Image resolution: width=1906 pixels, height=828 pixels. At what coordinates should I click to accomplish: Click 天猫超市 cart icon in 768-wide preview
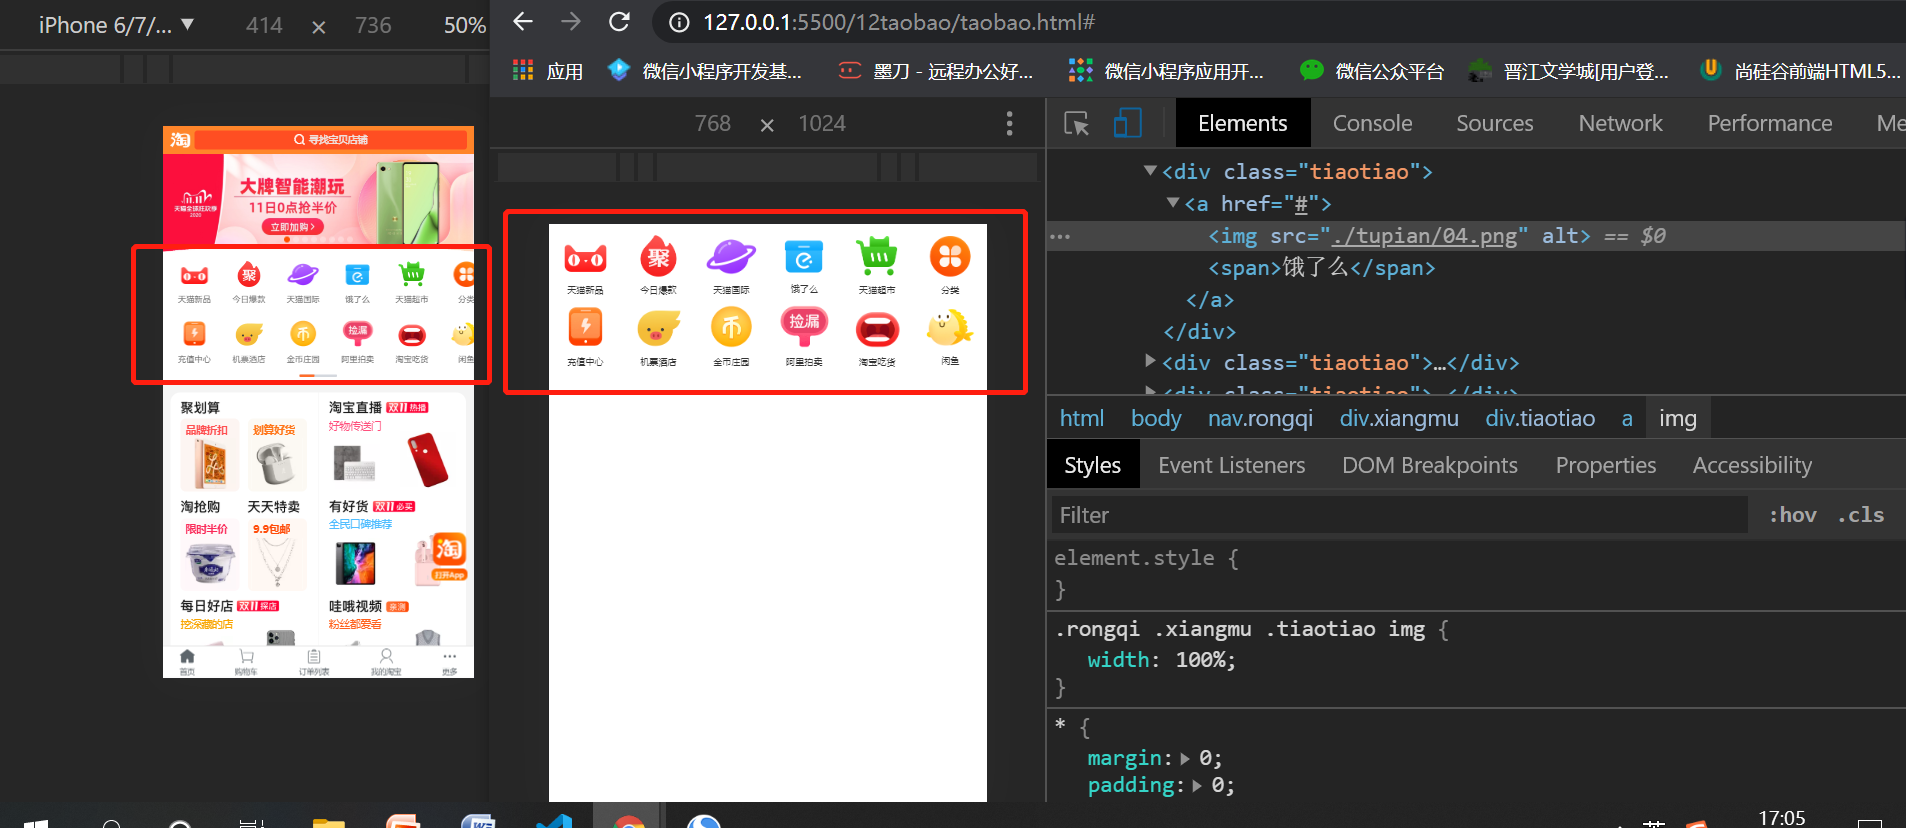pos(877,257)
